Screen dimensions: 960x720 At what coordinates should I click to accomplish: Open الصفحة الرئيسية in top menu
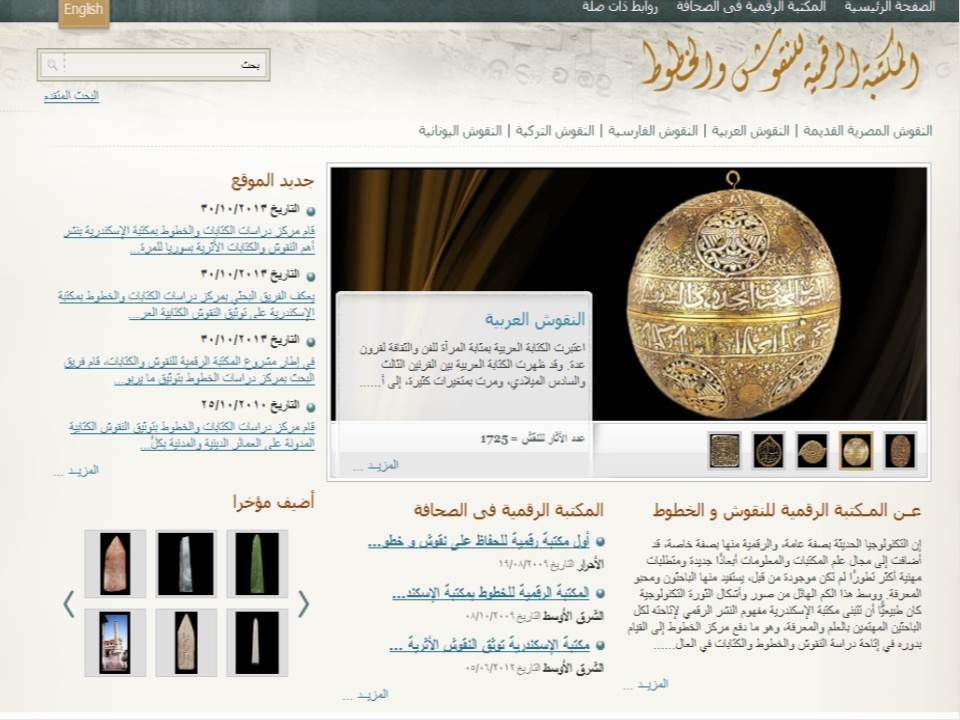pyautogui.click(x=889, y=7)
